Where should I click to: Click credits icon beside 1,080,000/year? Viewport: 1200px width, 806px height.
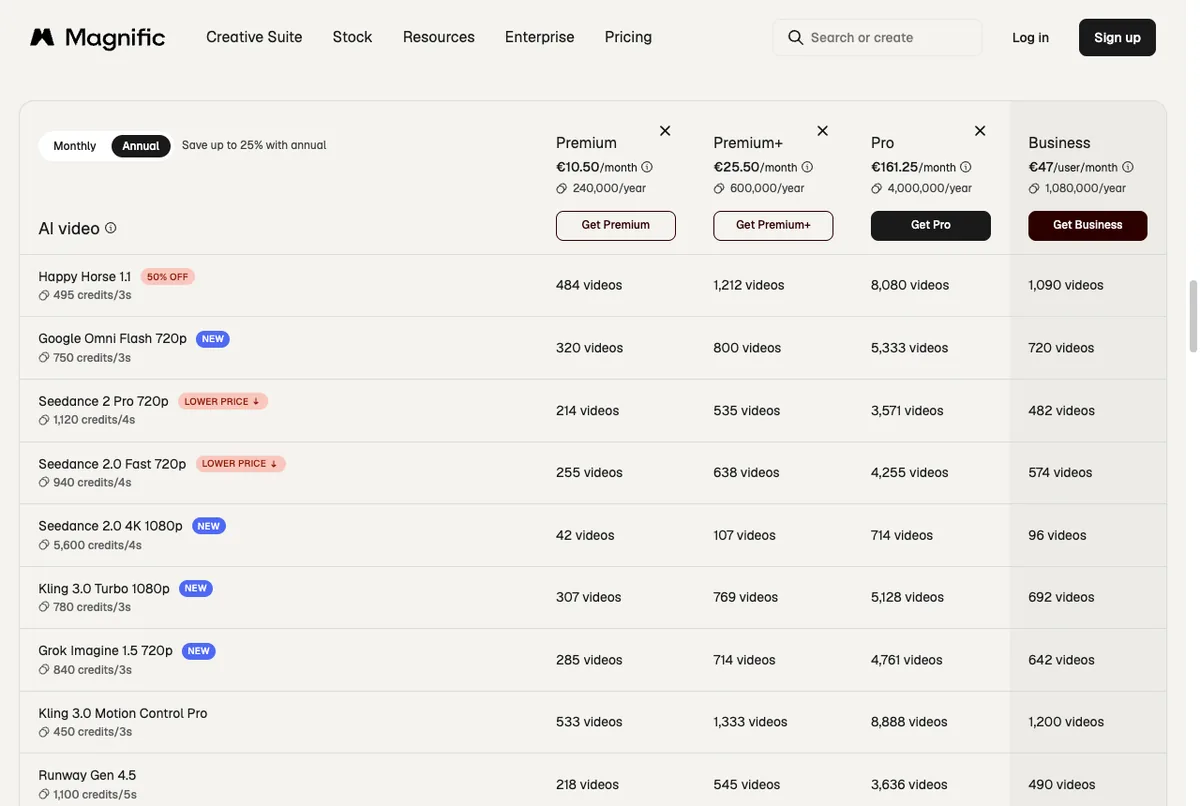coord(1034,188)
